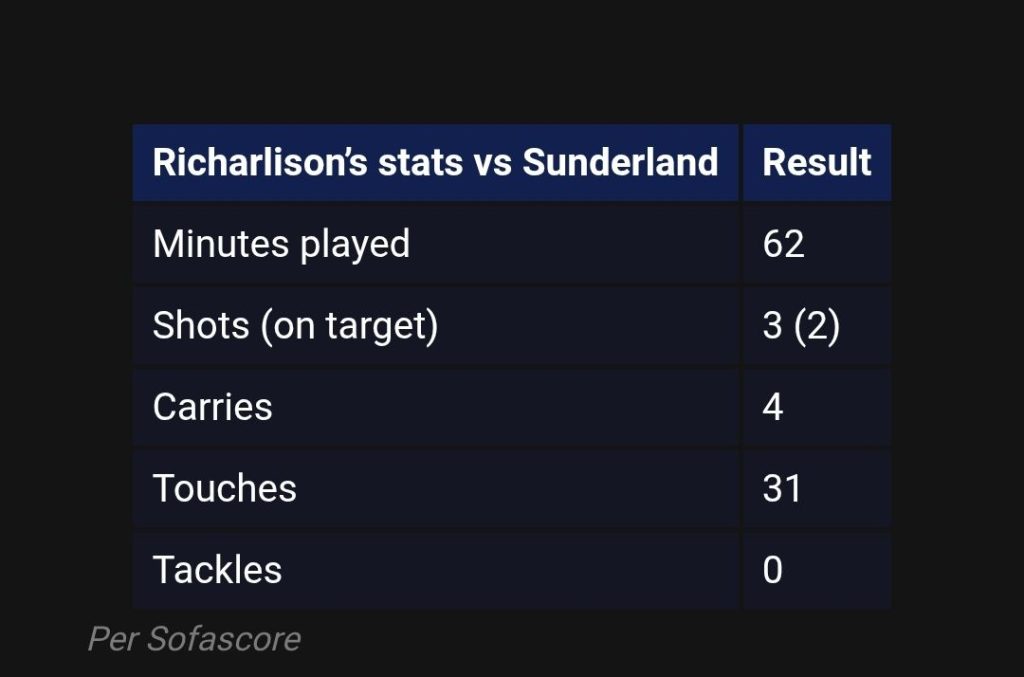1024x677 pixels.
Task: Click the "Touches" row label
Action: [225, 488]
